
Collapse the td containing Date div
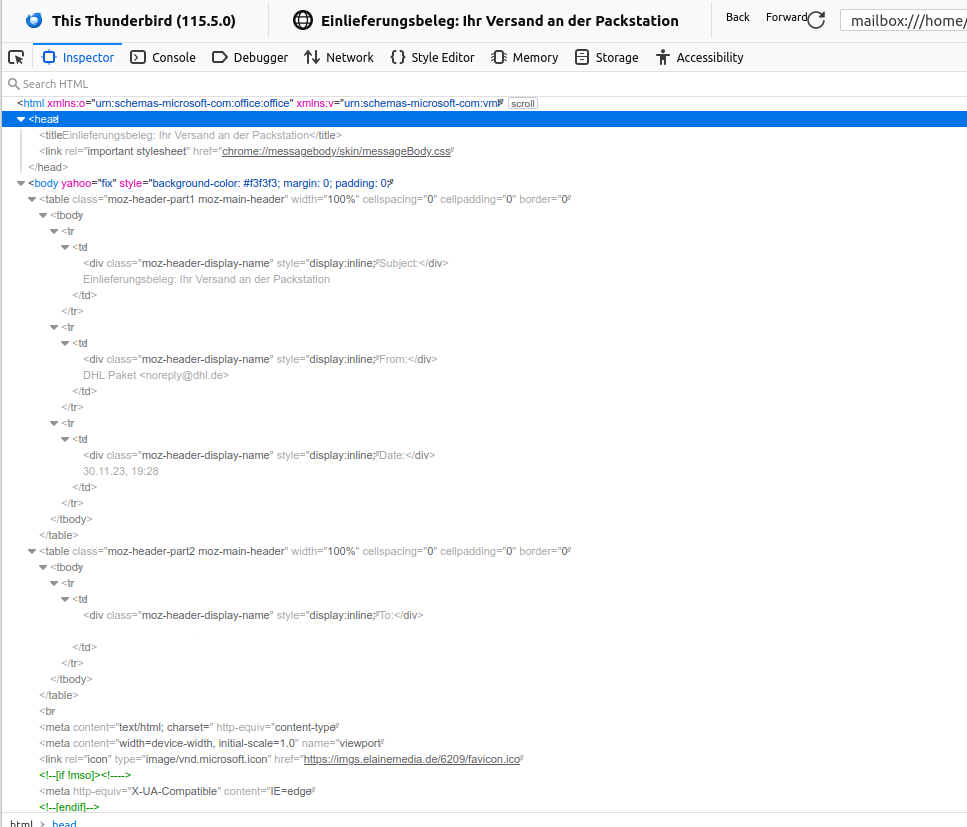(x=65, y=439)
